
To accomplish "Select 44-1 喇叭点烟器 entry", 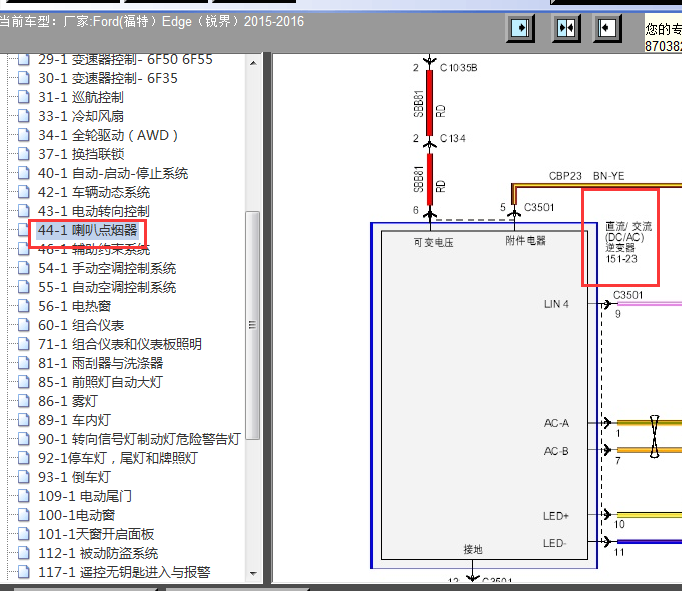I will 87,230.
